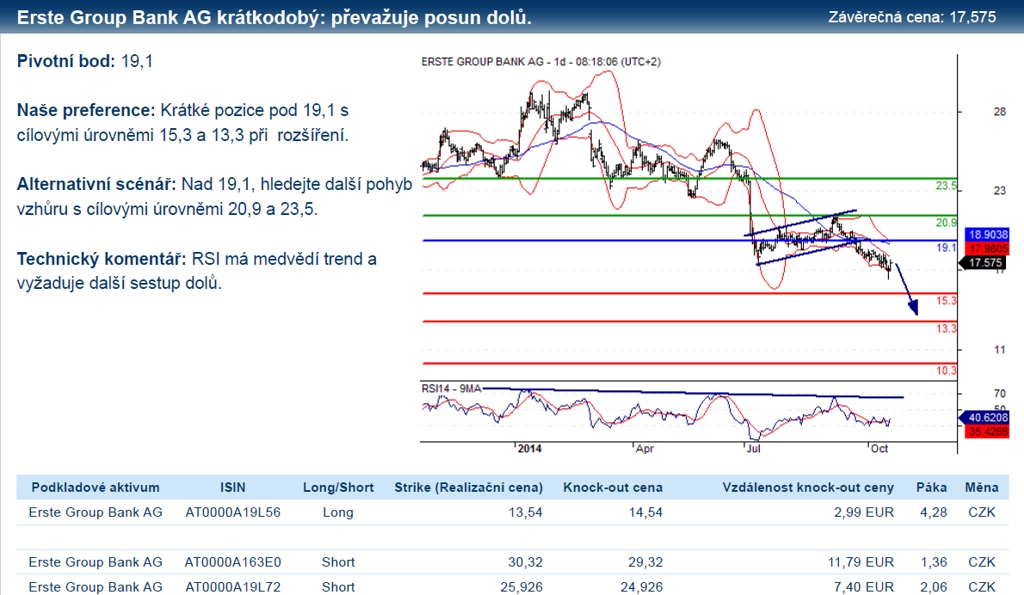1024x595 pixels.
Task: Select the 'Závěrečná cena: 17,575' closing price text
Action: click(912, 17)
